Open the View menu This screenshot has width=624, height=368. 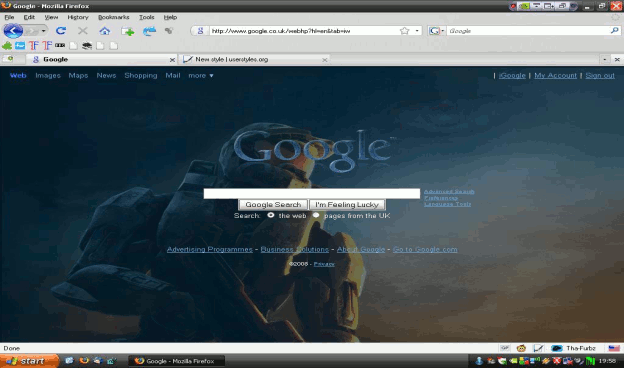(x=51, y=17)
